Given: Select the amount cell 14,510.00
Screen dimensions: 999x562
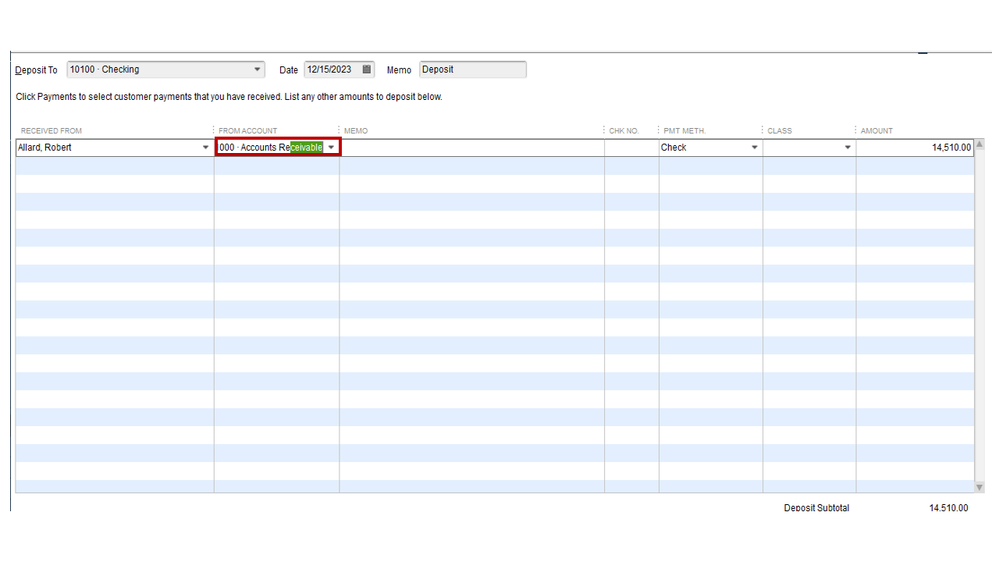Looking at the screenshot, I should [x=915, y=147].
